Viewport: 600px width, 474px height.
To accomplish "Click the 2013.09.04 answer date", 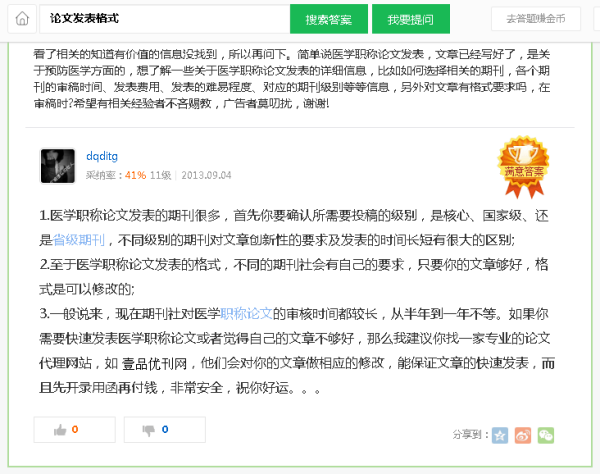I will [x=206, y=175].
